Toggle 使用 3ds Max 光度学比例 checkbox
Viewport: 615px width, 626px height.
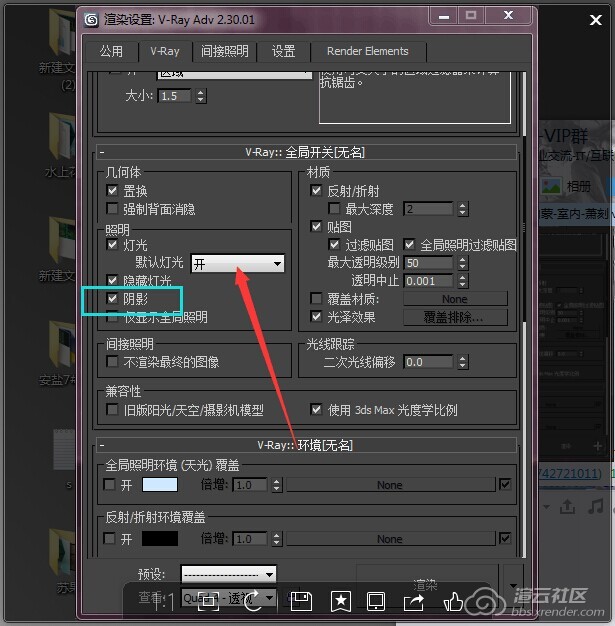pos(316,410)
